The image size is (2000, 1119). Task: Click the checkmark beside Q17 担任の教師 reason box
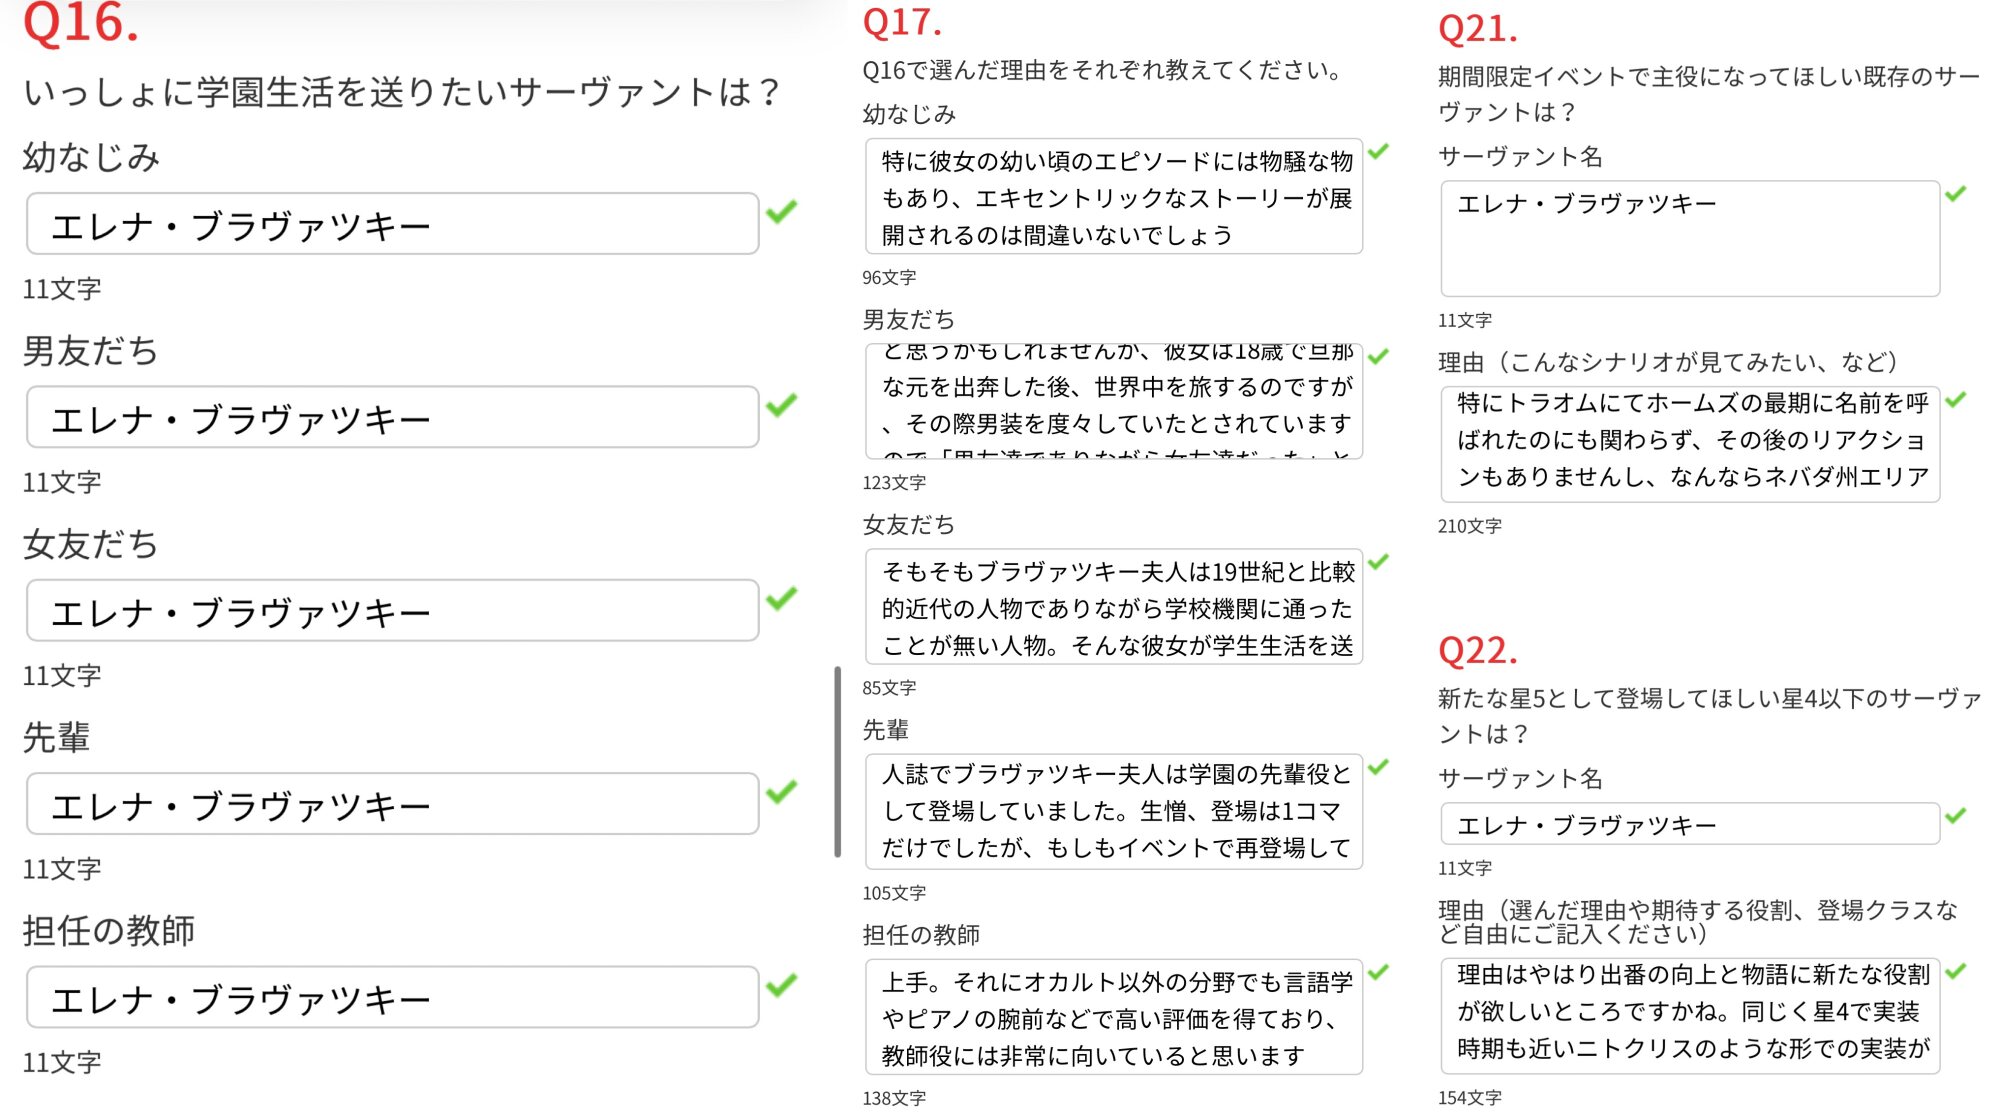(1378, 972)
